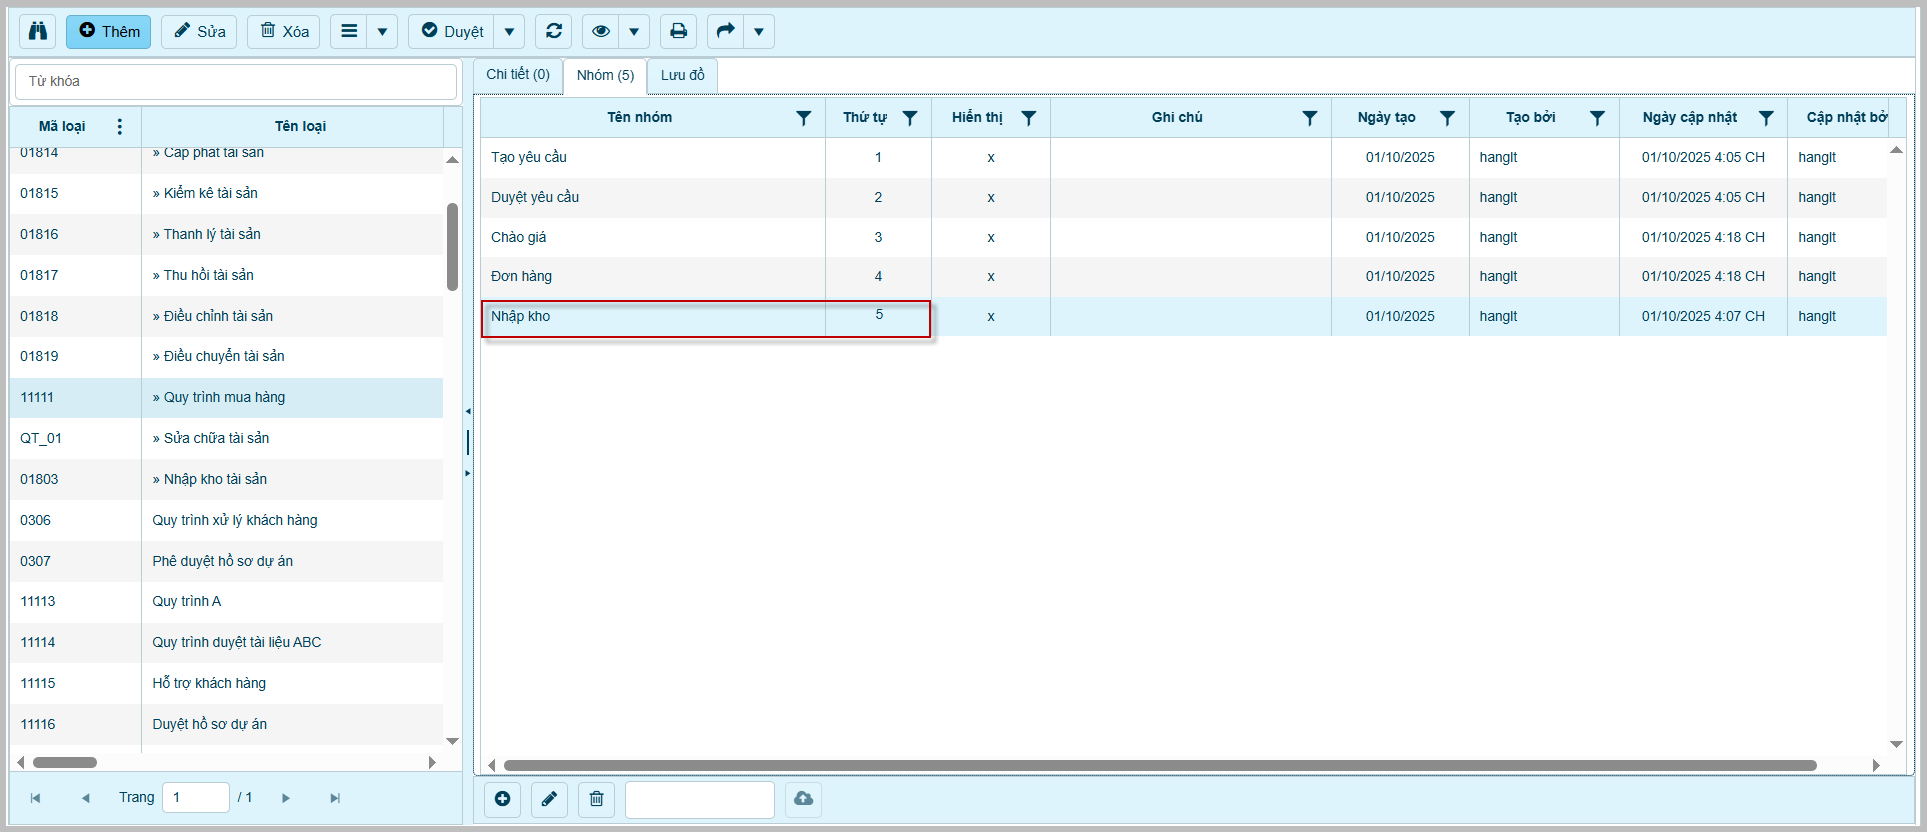The image size is (1927, 832).
Task: Open the Lưu đồ tab
Action: tap(682, 75)
